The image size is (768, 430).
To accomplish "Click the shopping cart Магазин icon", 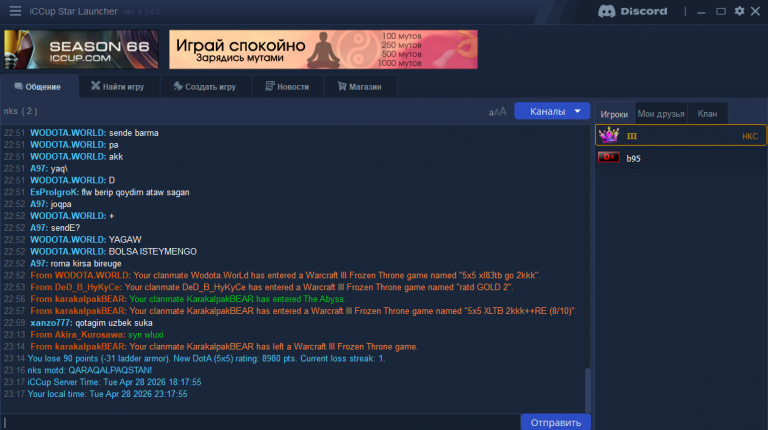I will [341, 86].
